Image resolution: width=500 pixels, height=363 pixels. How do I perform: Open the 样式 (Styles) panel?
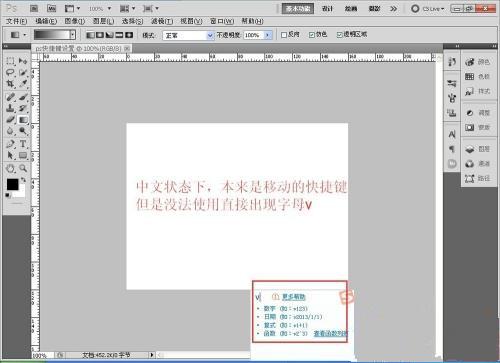[478, 91]
